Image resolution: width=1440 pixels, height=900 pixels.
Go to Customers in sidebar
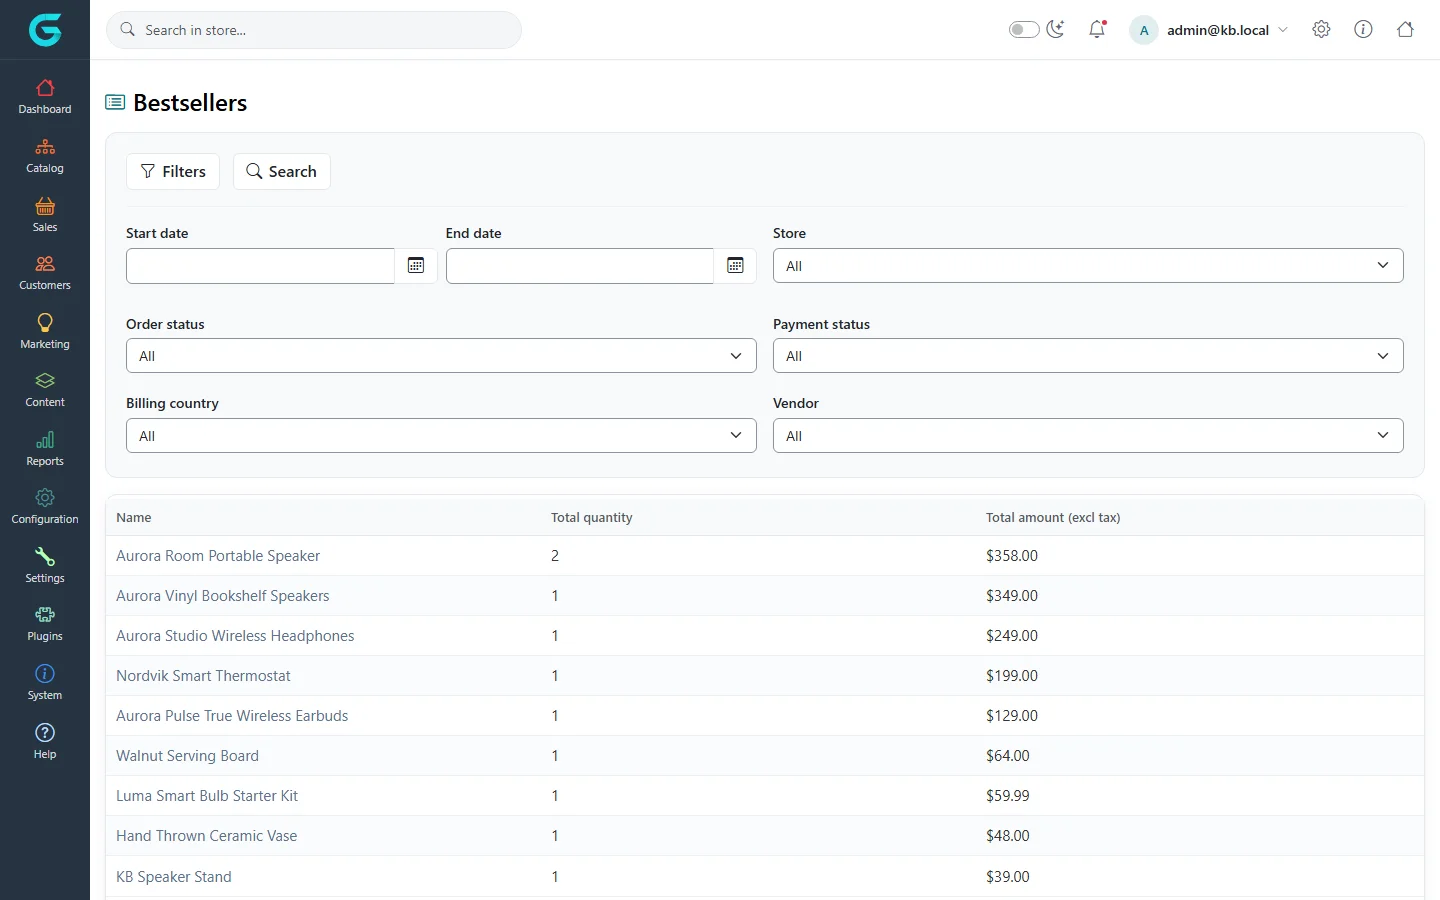tap(45, 273)
